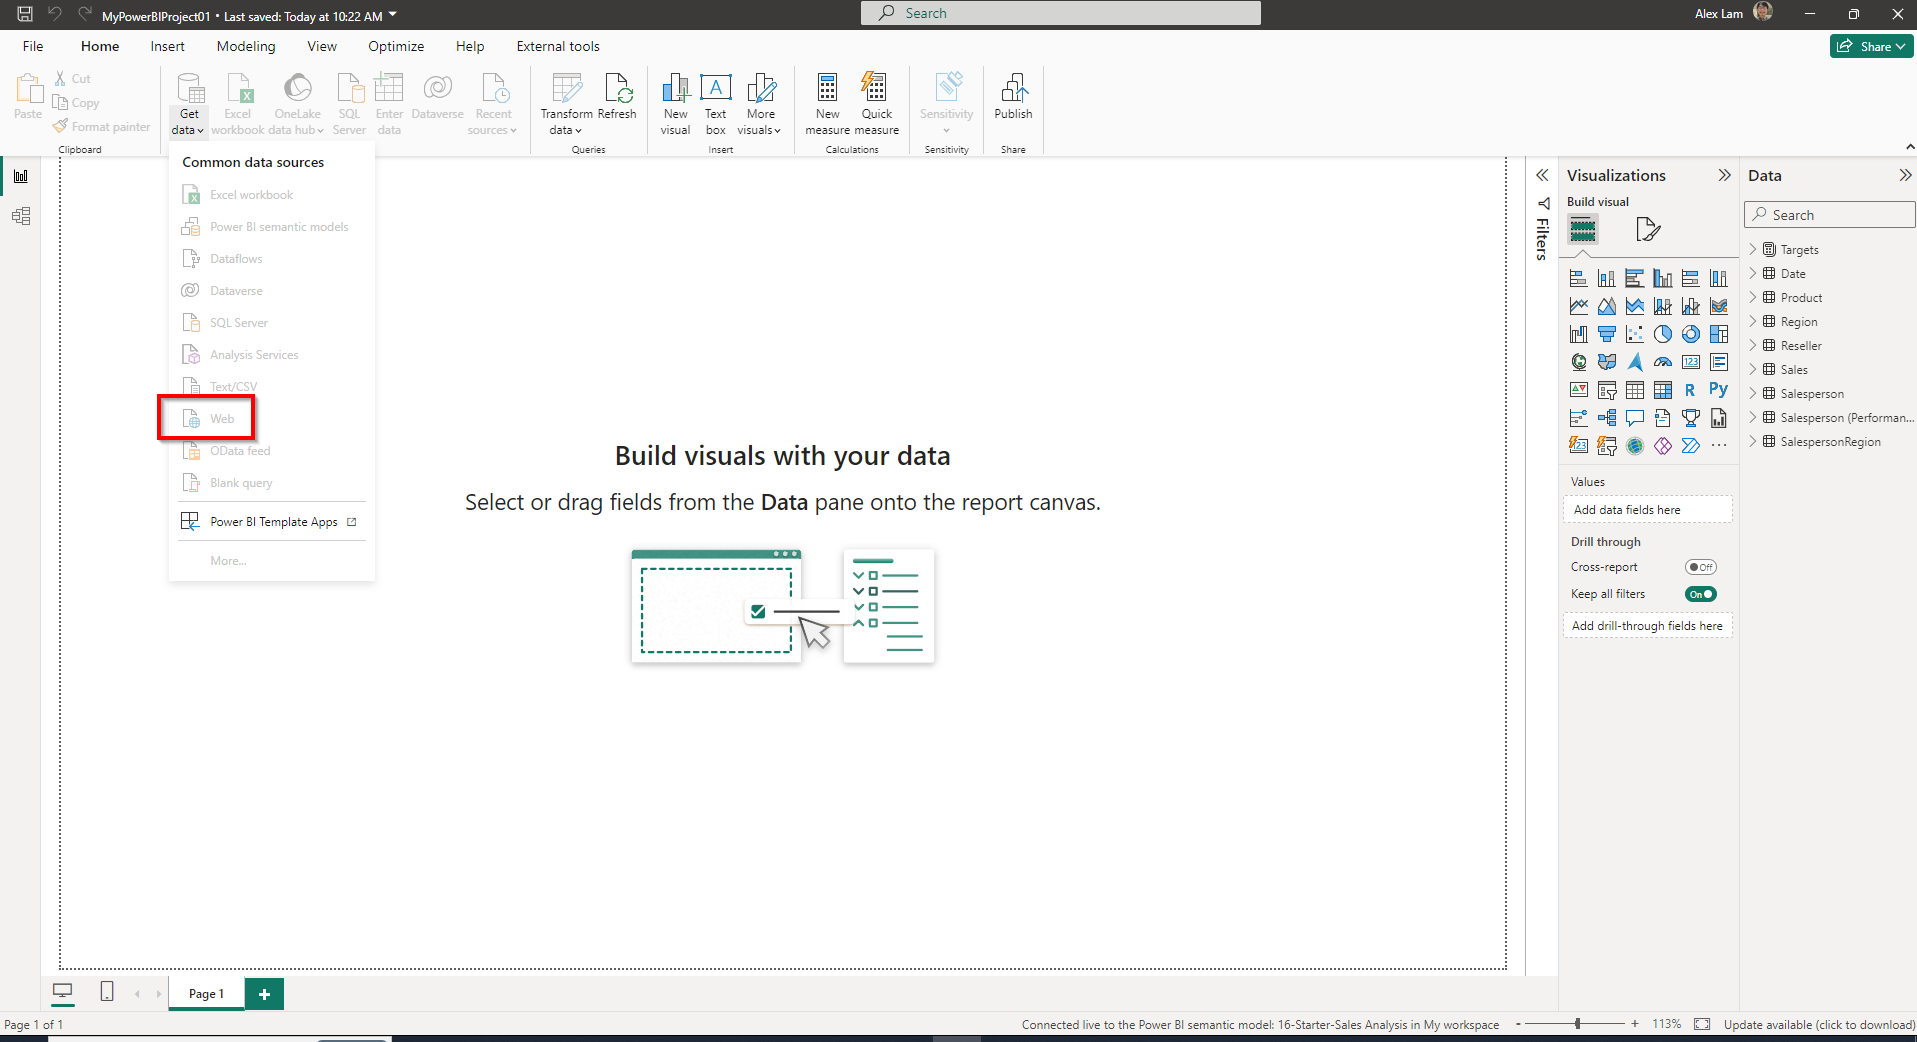Image resolution: width=1917 pixels, height=1042 pixels.
Task: Select the Gauge visual
Action: pos(1663,362)
